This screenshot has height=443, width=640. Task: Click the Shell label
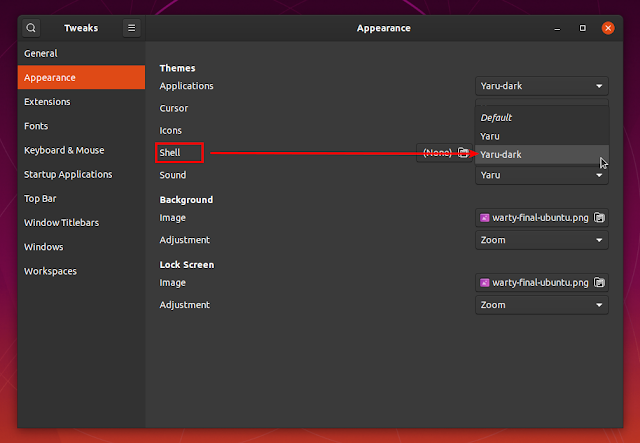[170, 153]
